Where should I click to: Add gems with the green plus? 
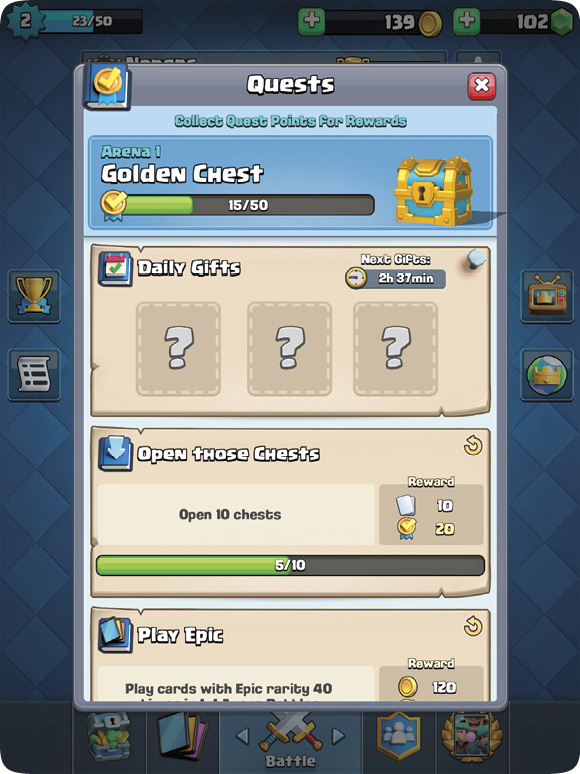(466, 21)
